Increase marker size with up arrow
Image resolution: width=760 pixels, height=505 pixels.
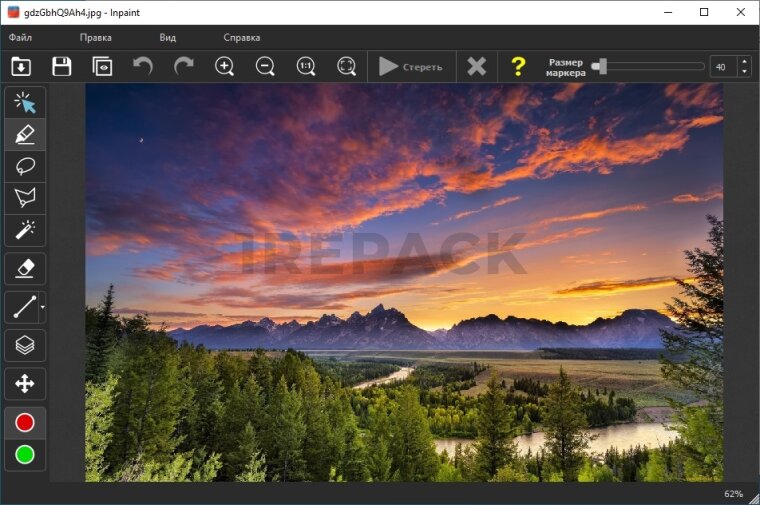point(743,62)
